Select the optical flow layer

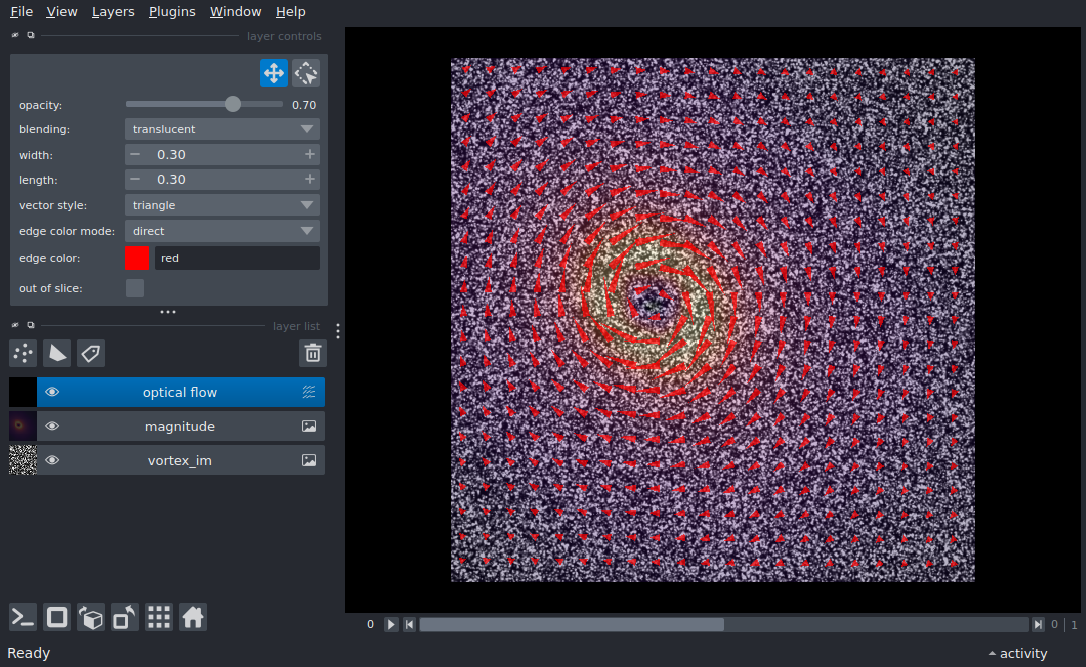click(180, 392)
